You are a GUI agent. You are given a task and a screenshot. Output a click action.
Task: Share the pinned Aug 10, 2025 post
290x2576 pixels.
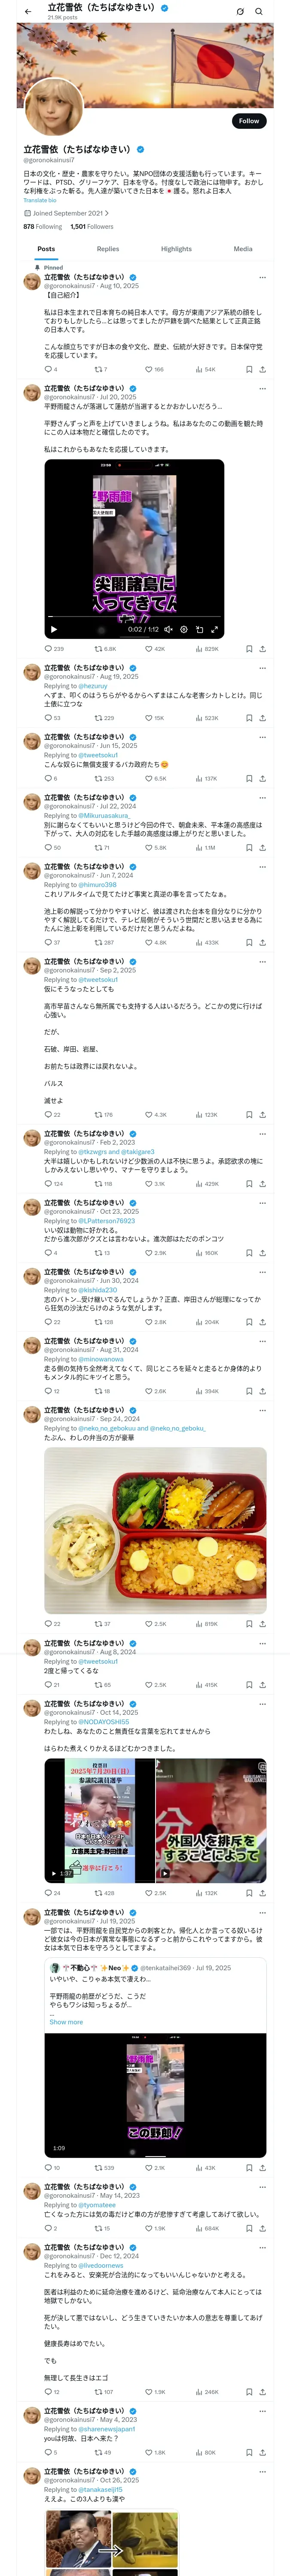[x=262, y=369]
